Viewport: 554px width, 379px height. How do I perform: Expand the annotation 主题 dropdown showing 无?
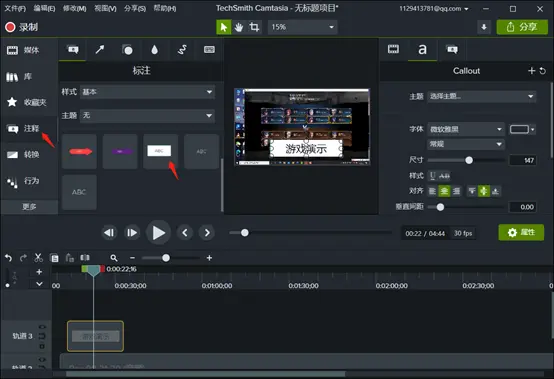coord(147,115)
